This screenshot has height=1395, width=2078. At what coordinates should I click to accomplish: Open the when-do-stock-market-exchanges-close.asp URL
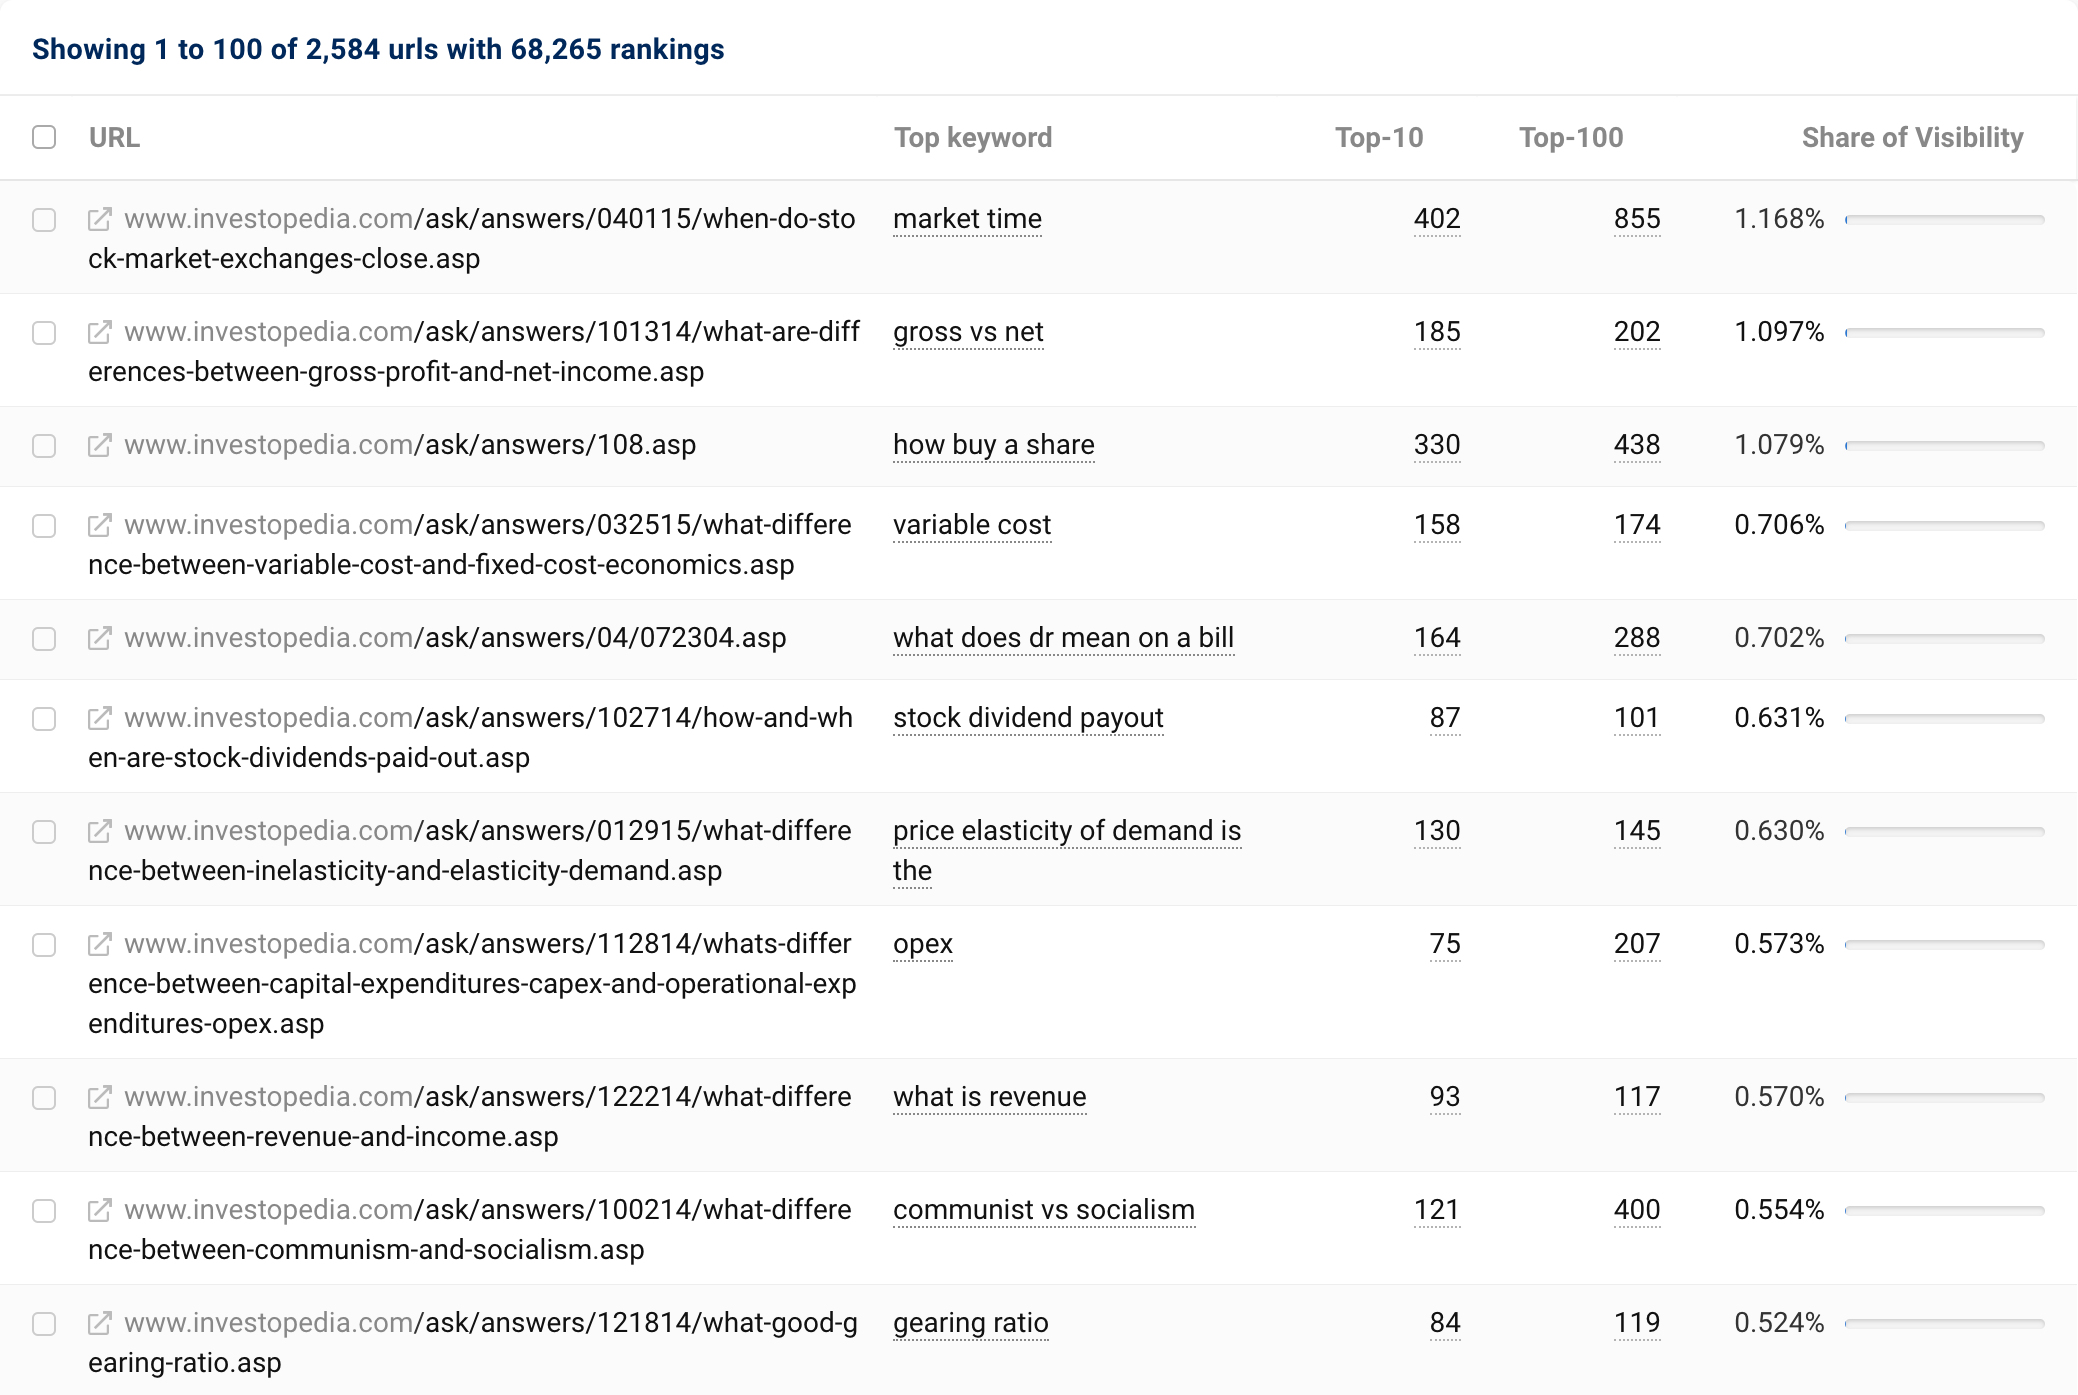tap(472, 239)
